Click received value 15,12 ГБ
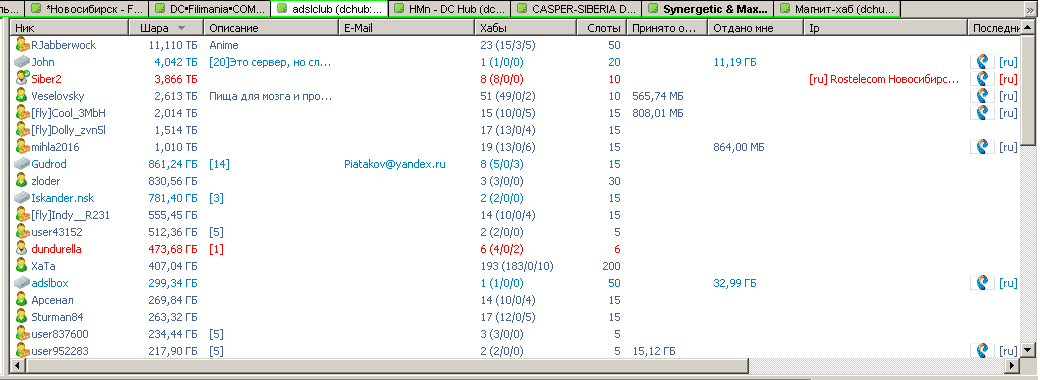Viewport: 1040px width, 380px height. coord(655,351)
